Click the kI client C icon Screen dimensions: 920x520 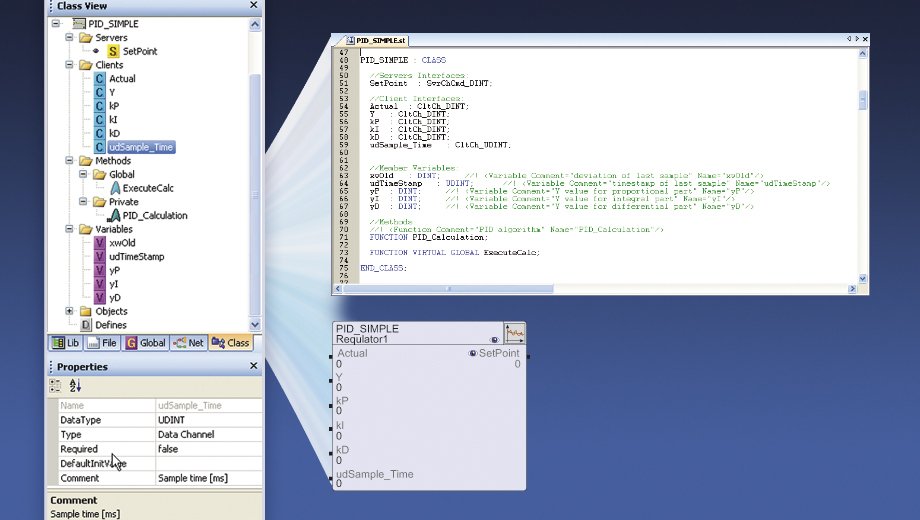100,120
